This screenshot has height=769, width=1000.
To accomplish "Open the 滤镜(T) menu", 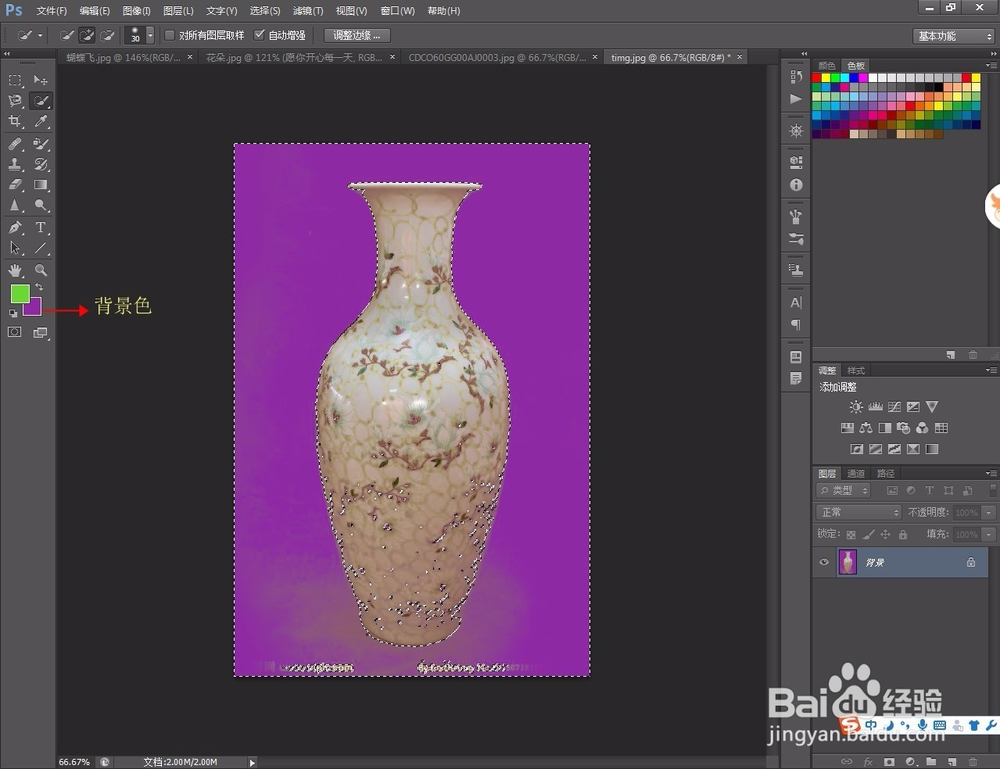I will [x=308, y=11].
